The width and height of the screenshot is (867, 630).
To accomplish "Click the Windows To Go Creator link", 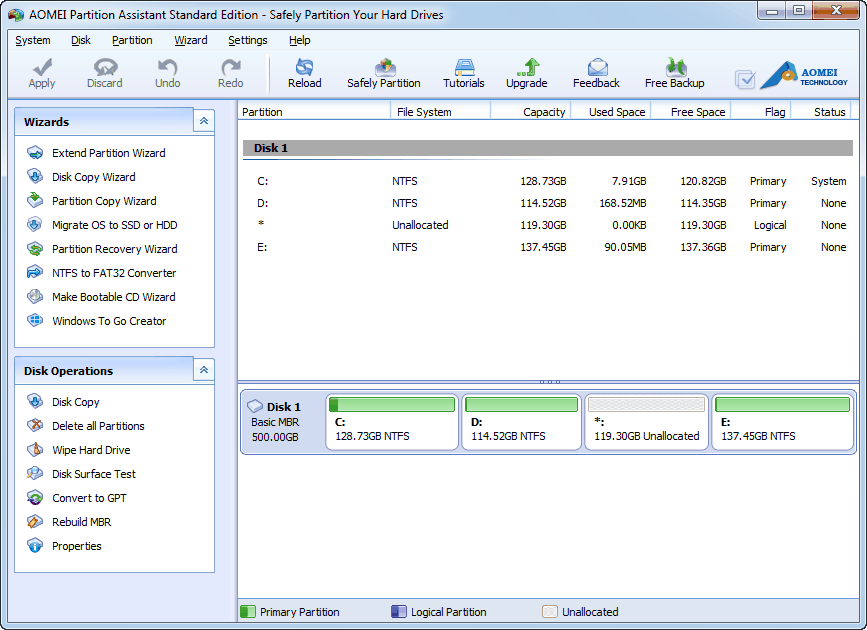I will point(109,321).
